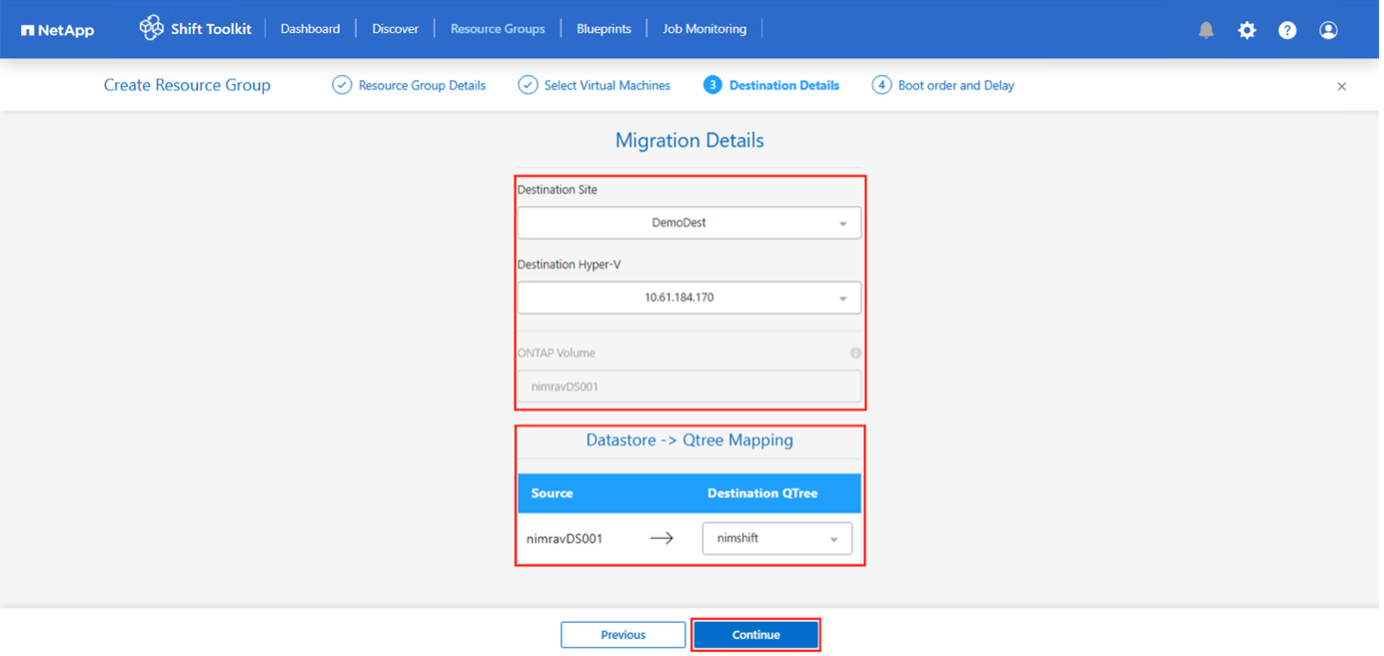Image resolution: width=1384 pixels, height=656 pixels.
Task: Open the Destination Hyper-V dropdown
Action: click(x=689, y=298)
